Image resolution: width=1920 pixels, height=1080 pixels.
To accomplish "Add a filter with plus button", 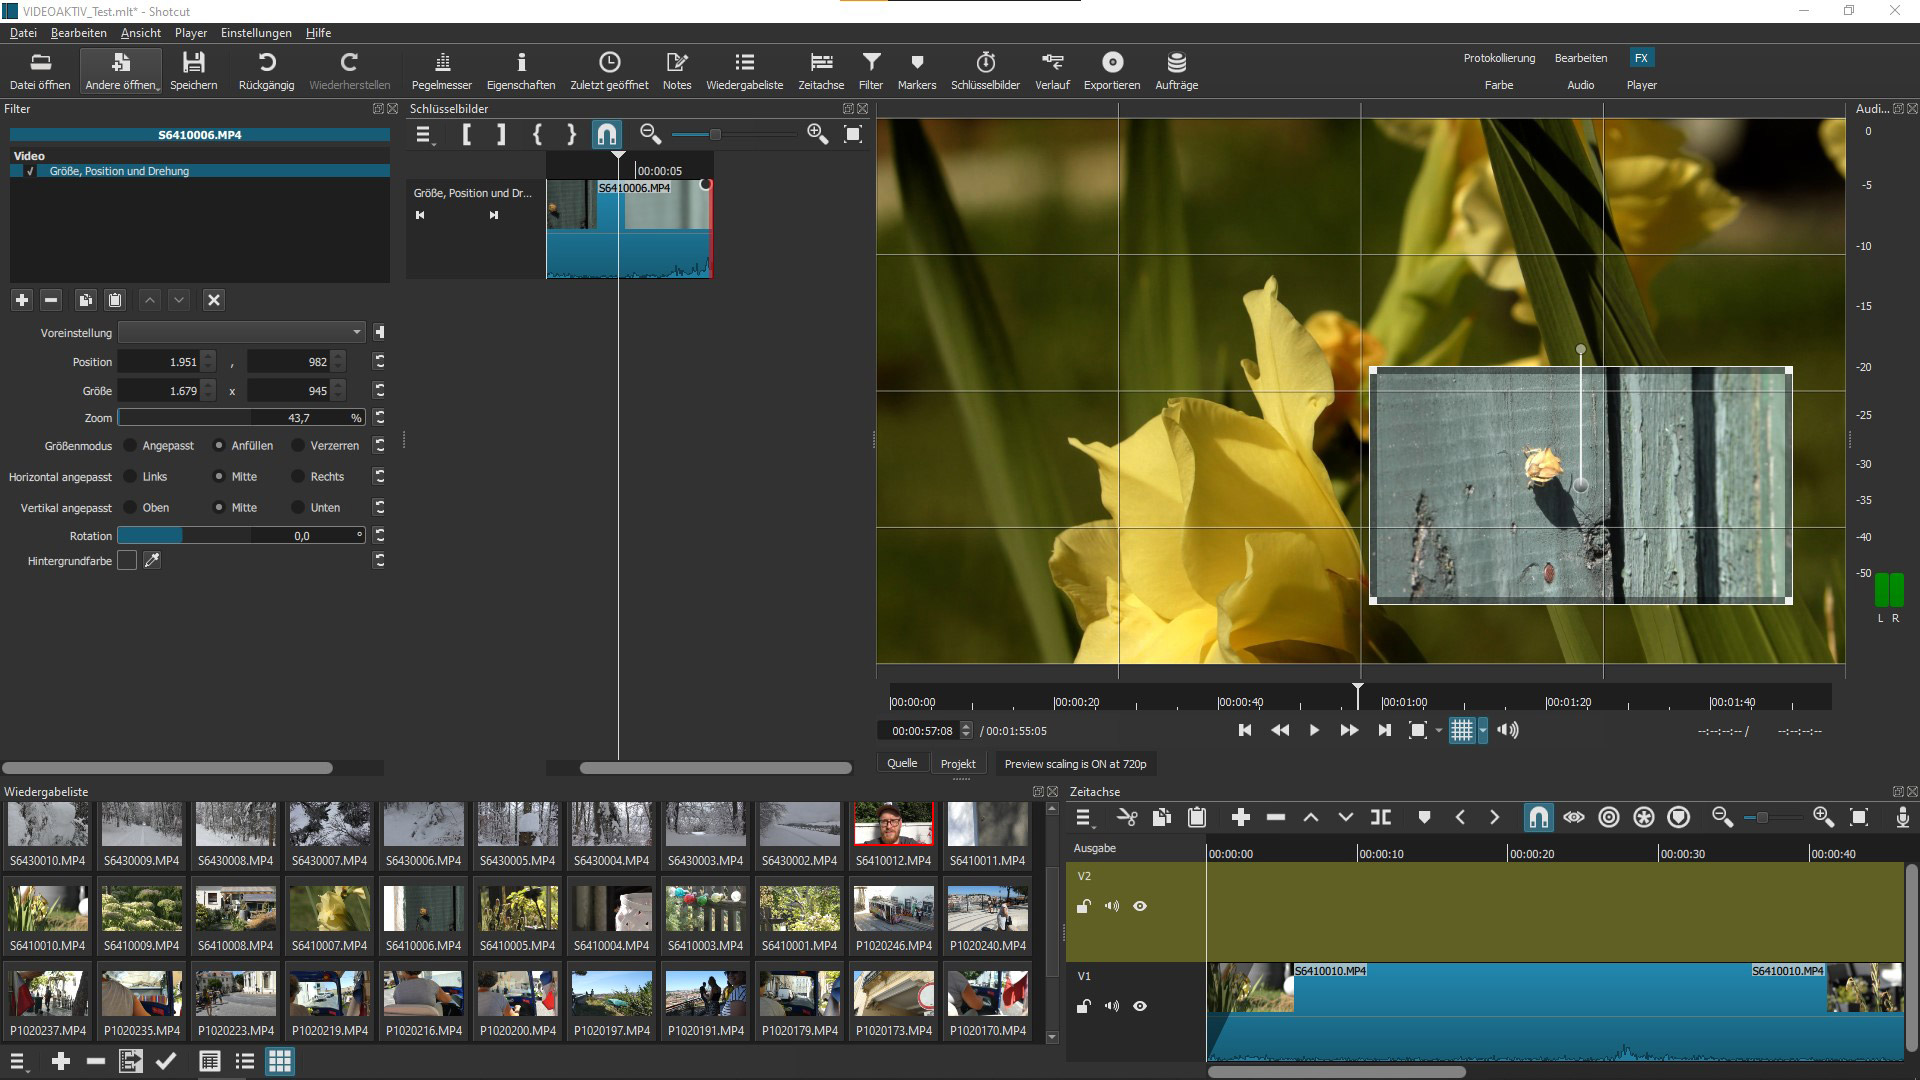I will (x=22, y=300).
